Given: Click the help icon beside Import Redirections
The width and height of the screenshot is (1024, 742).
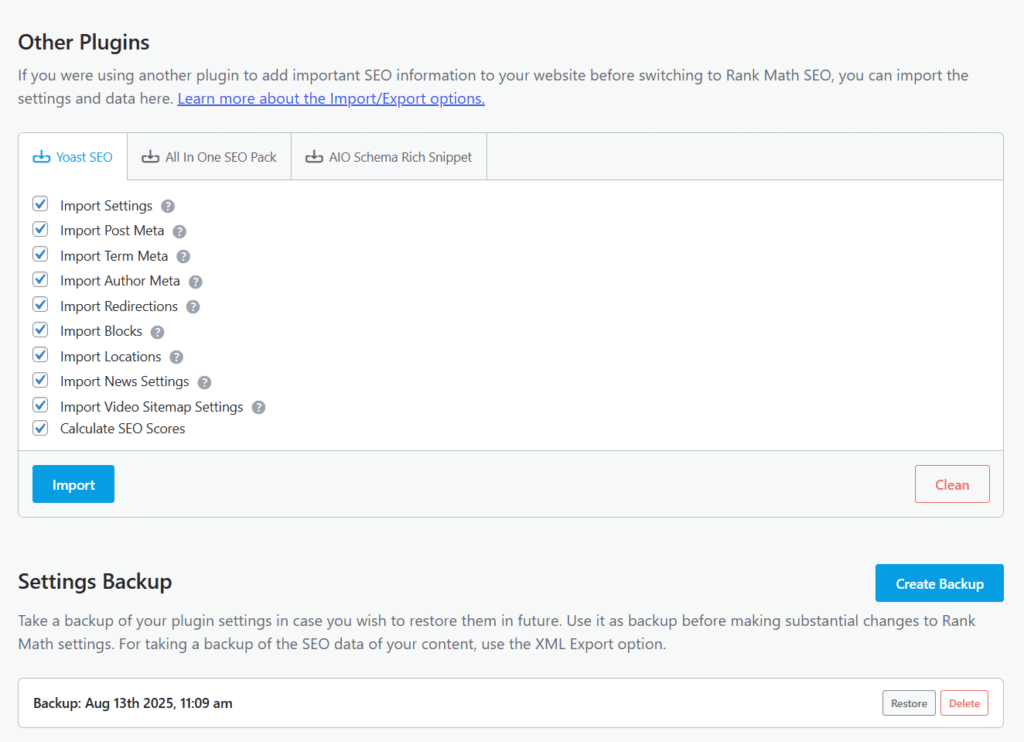Looking at the screenshot, I should (x=193, y=307).
